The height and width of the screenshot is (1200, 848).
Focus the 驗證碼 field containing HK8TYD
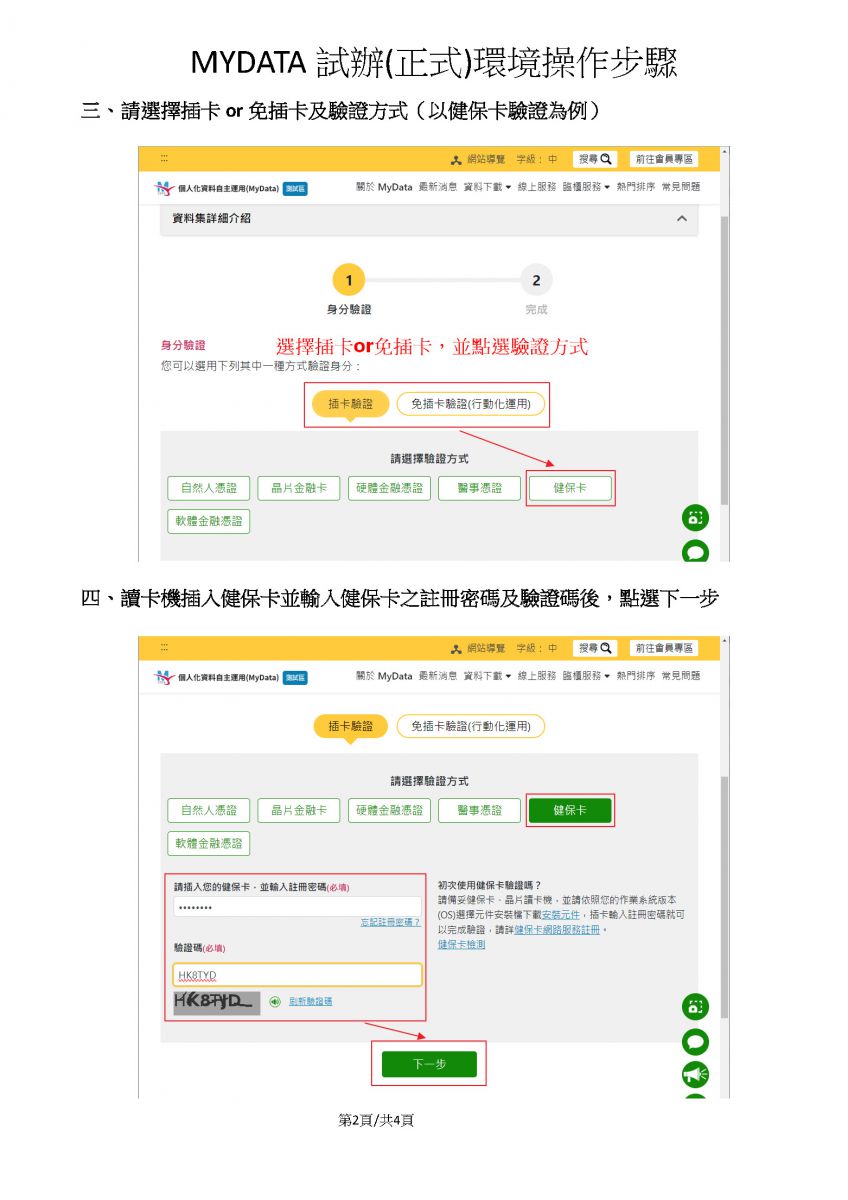297,975
